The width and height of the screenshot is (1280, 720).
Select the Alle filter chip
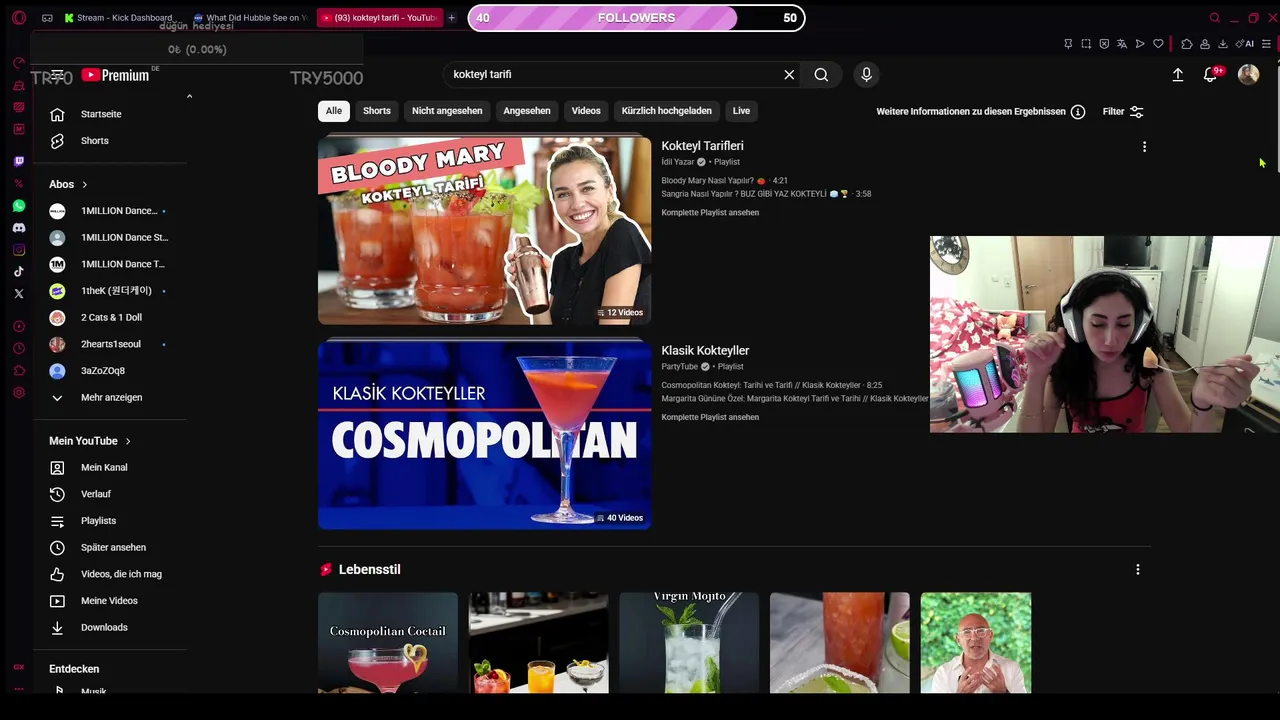[334, 111]
